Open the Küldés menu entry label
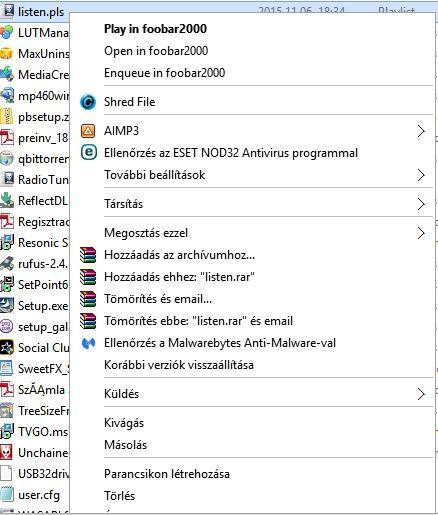Screen dimensions: 438x515 coord(121,394)
